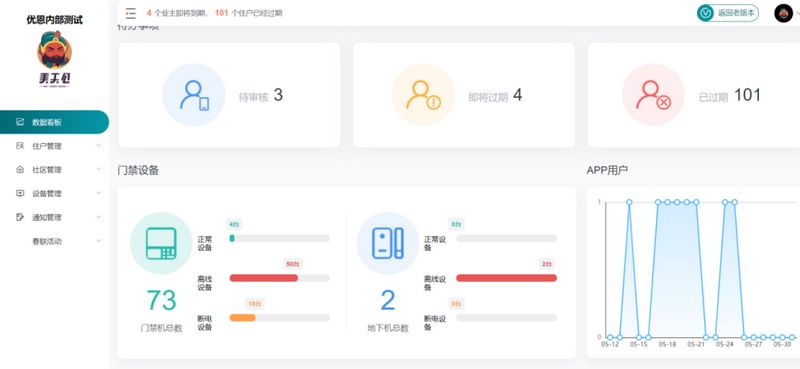The width and height of the screenshot is (800, 369).
Task: Click the 数据看板 dashboard icon in sidebar
Action: point(20,122)
